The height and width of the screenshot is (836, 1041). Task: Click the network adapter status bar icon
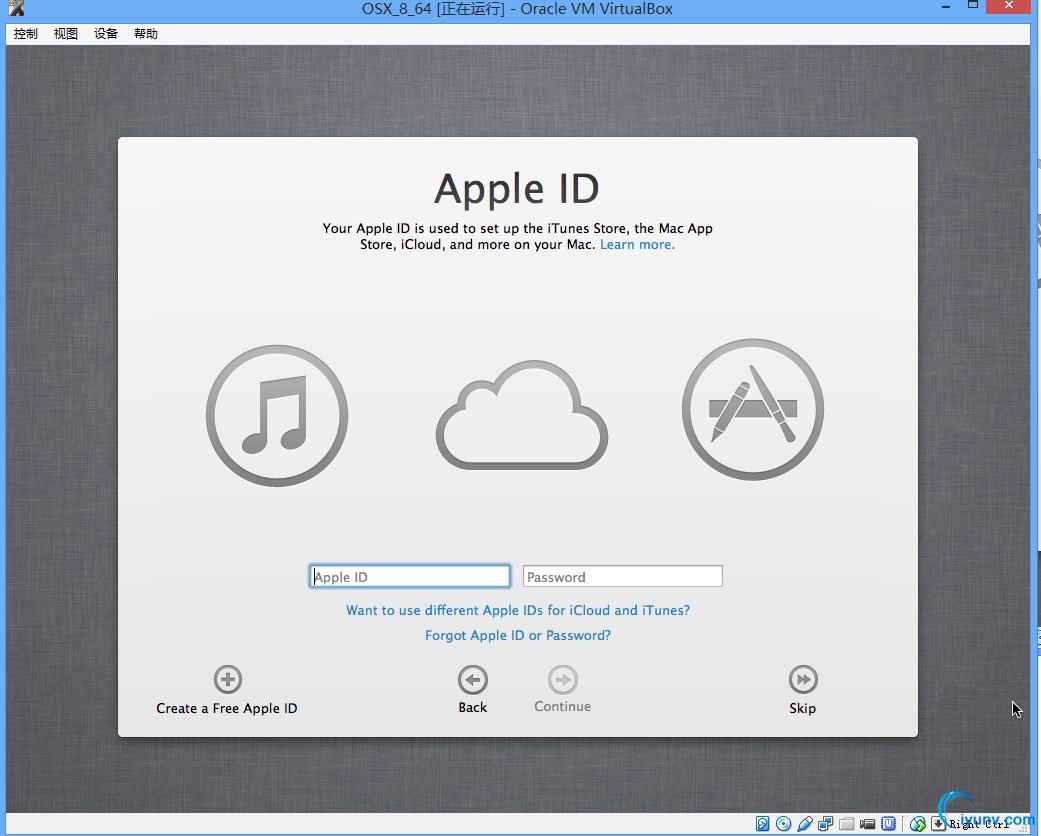[x=826, y=824]
